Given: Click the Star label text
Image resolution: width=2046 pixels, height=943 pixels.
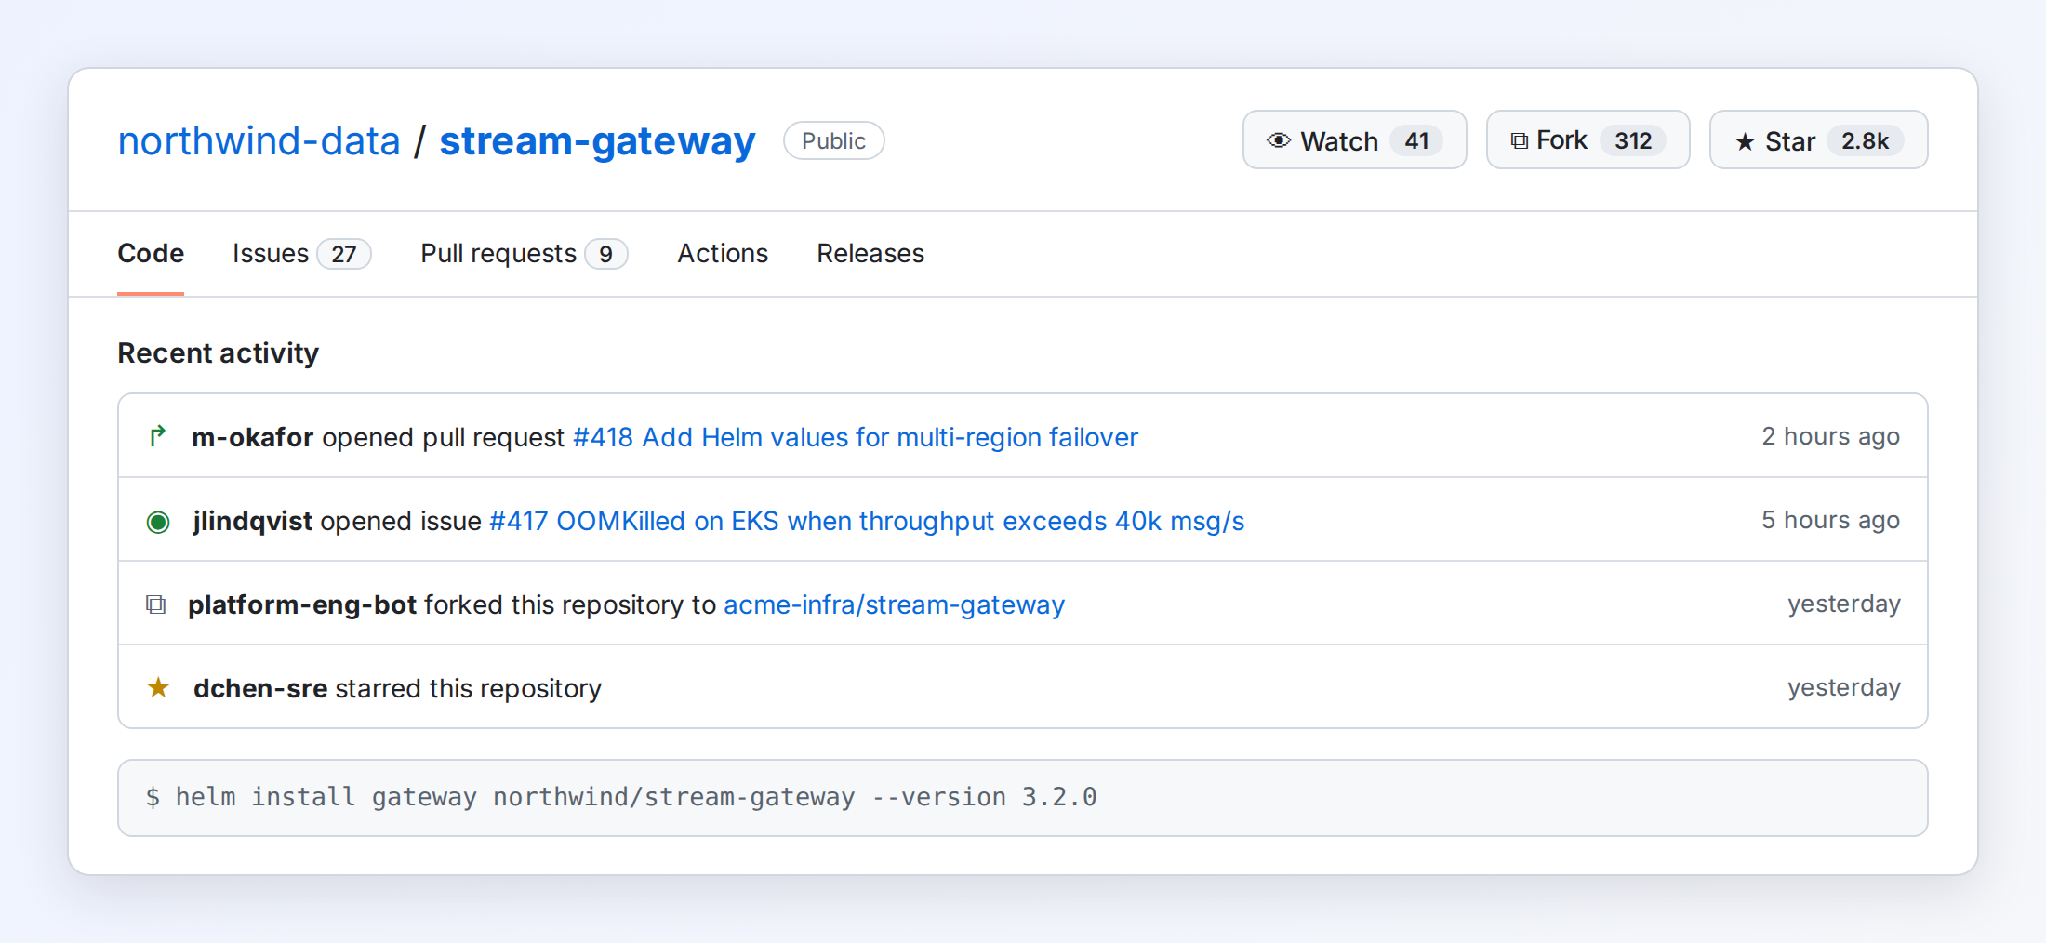Looking at the screenshot, I should (x=1790, y=142).
